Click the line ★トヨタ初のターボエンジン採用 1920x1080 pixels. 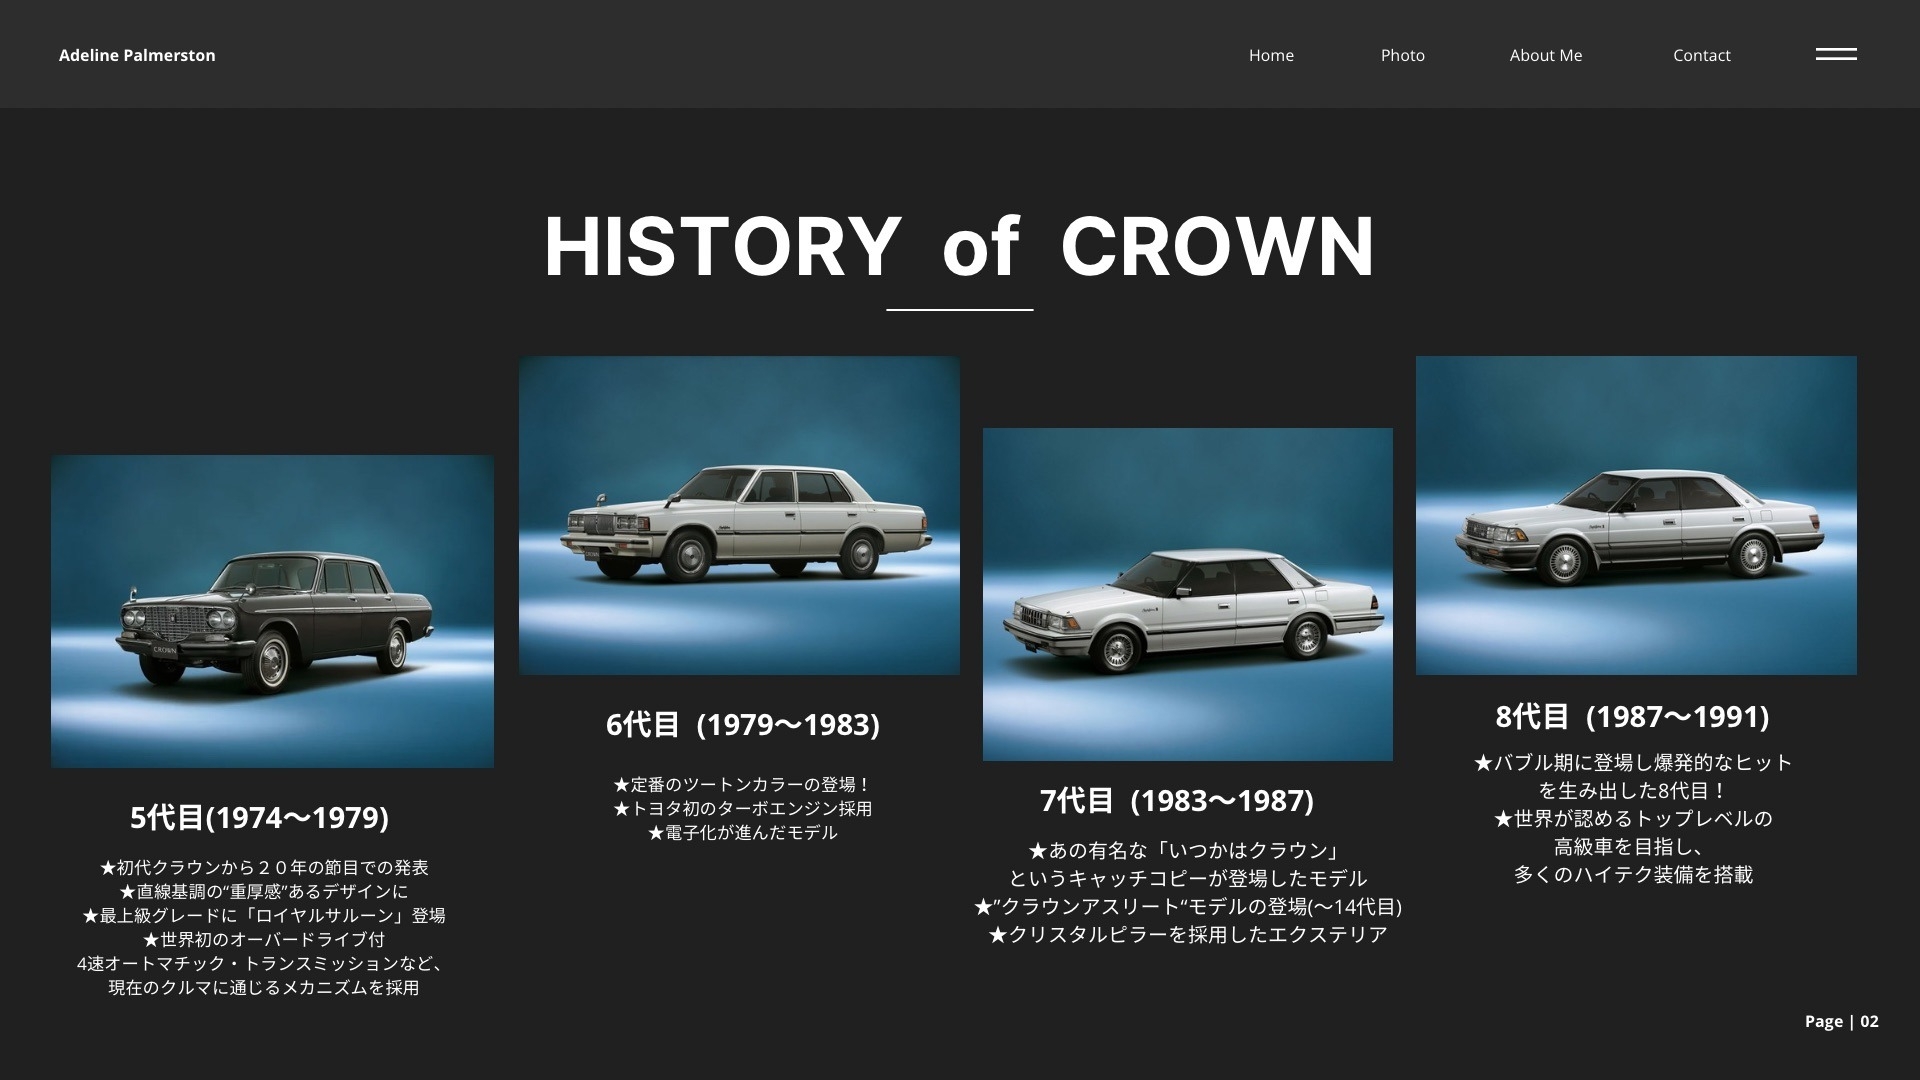tap(743, 808)
